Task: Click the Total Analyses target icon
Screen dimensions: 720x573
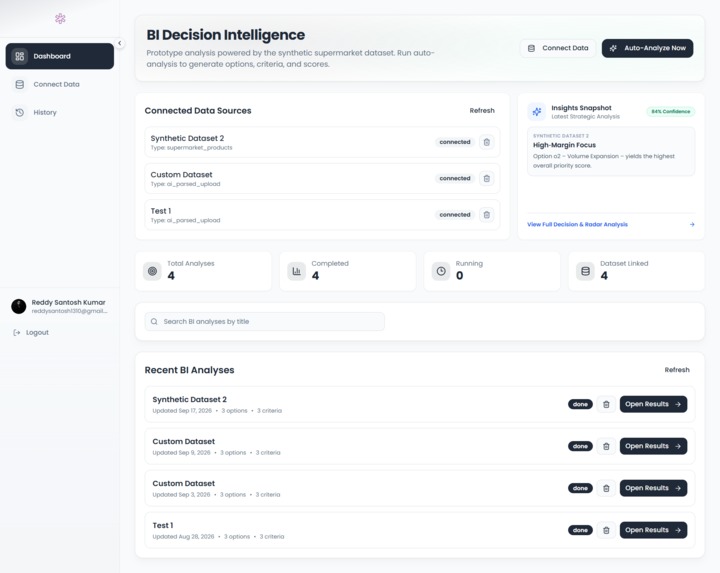Action: coord(152,271)
